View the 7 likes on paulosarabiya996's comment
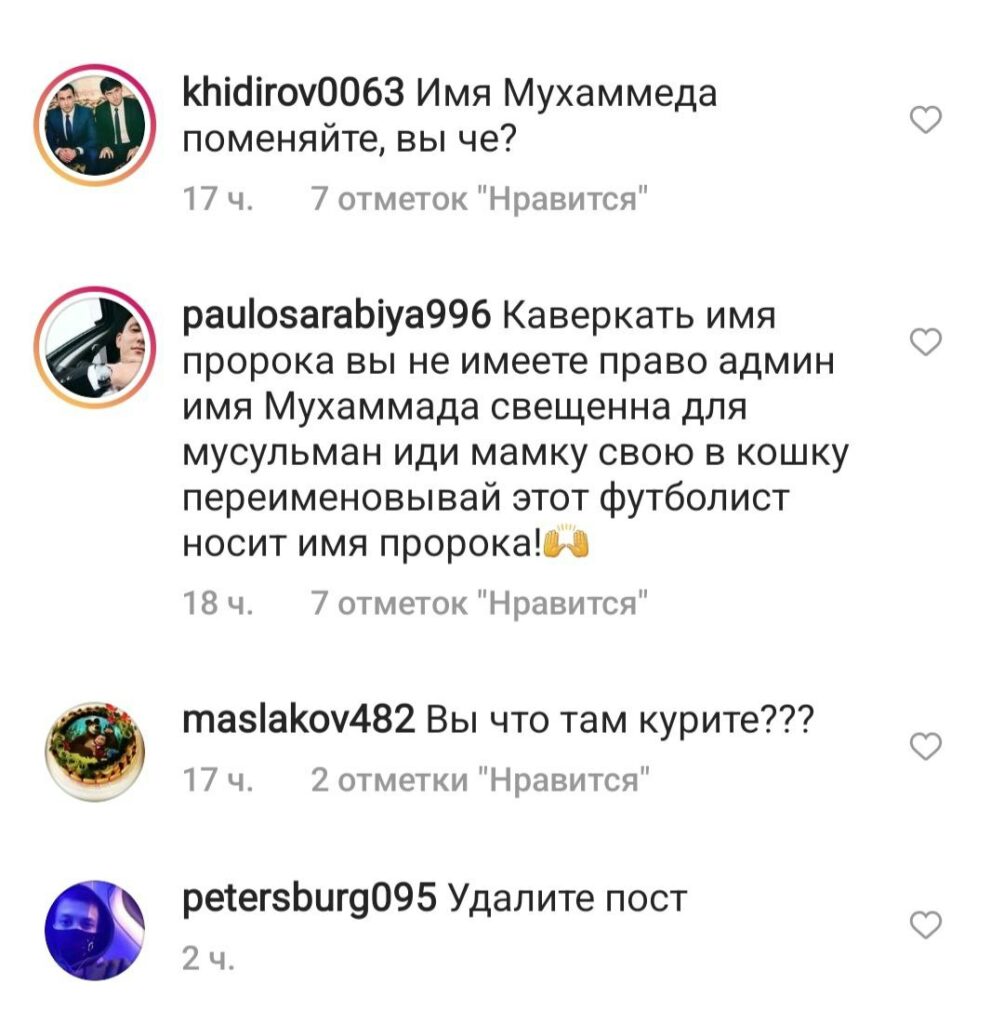 click(479, 603)
